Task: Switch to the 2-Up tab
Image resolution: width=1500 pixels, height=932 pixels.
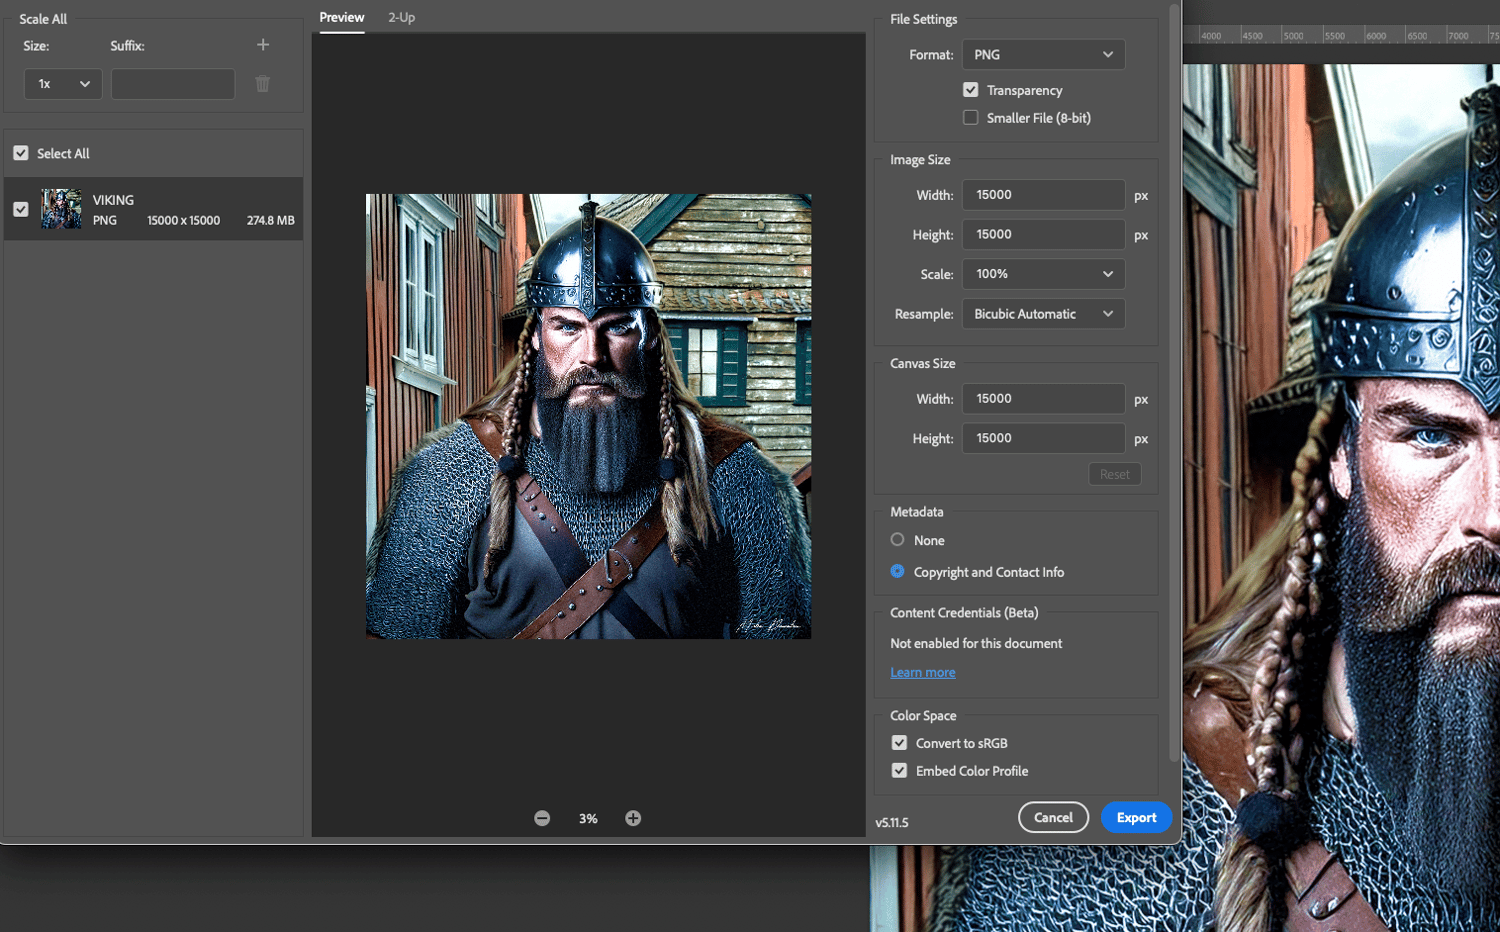Action: 401,18
